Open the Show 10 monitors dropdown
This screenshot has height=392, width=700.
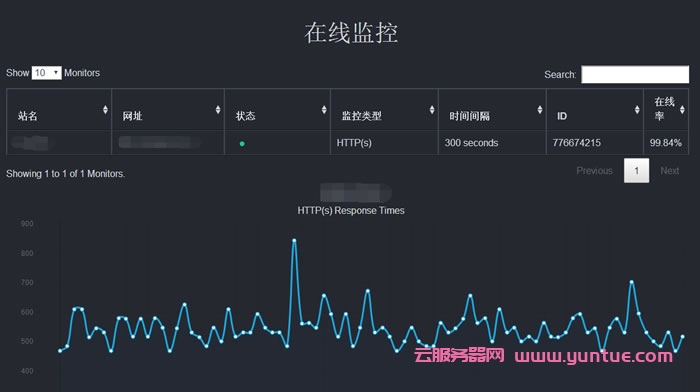click(x=46, y=73)
